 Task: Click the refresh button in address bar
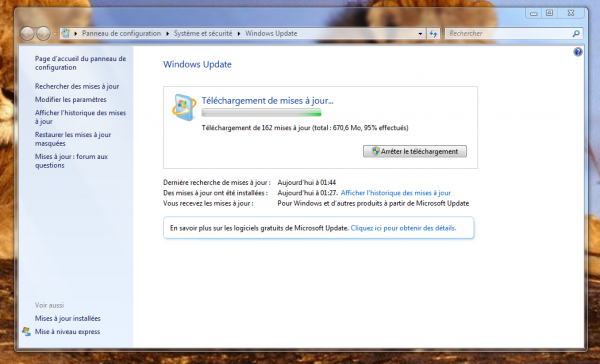pyautogui.click(x=433, y=34)
